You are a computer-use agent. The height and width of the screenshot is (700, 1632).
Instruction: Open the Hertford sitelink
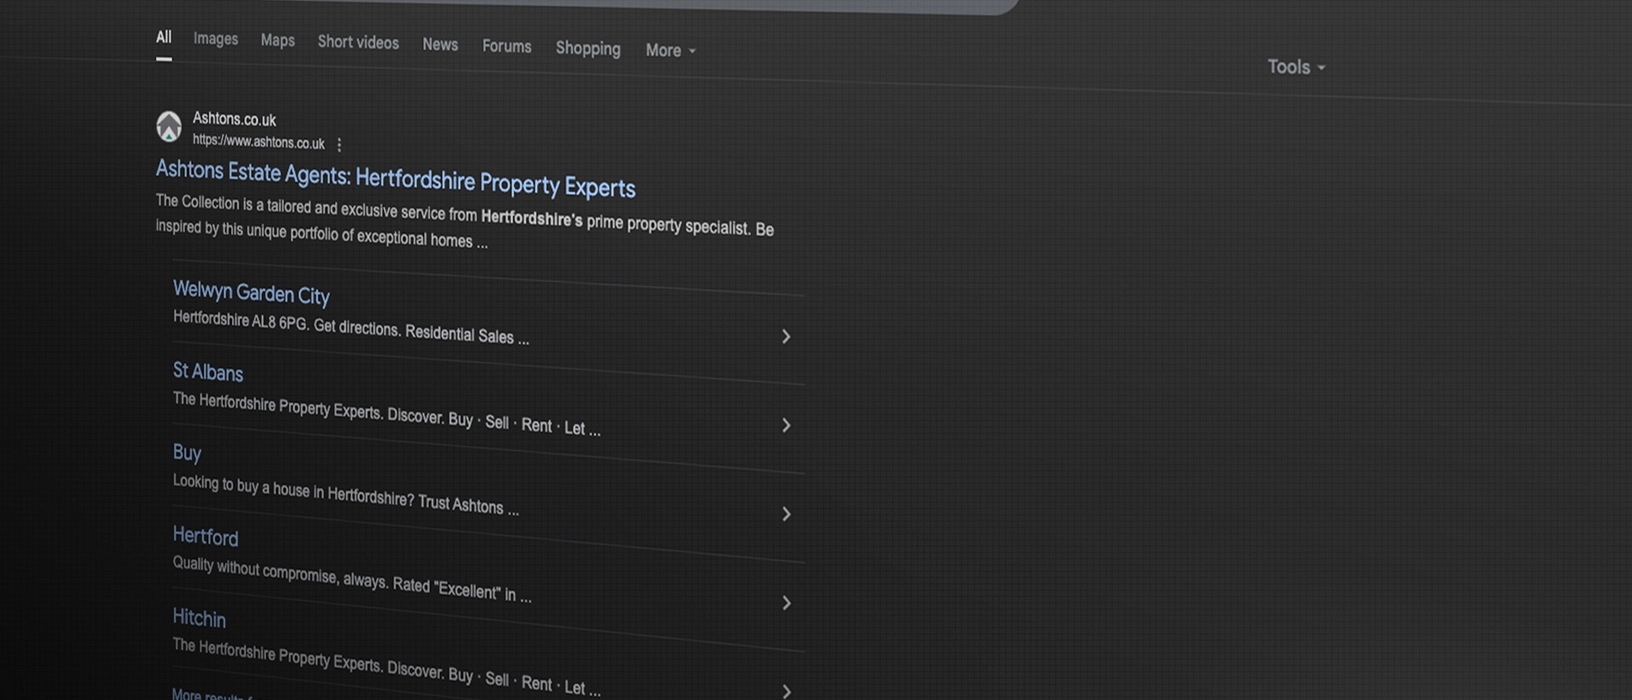205,536
